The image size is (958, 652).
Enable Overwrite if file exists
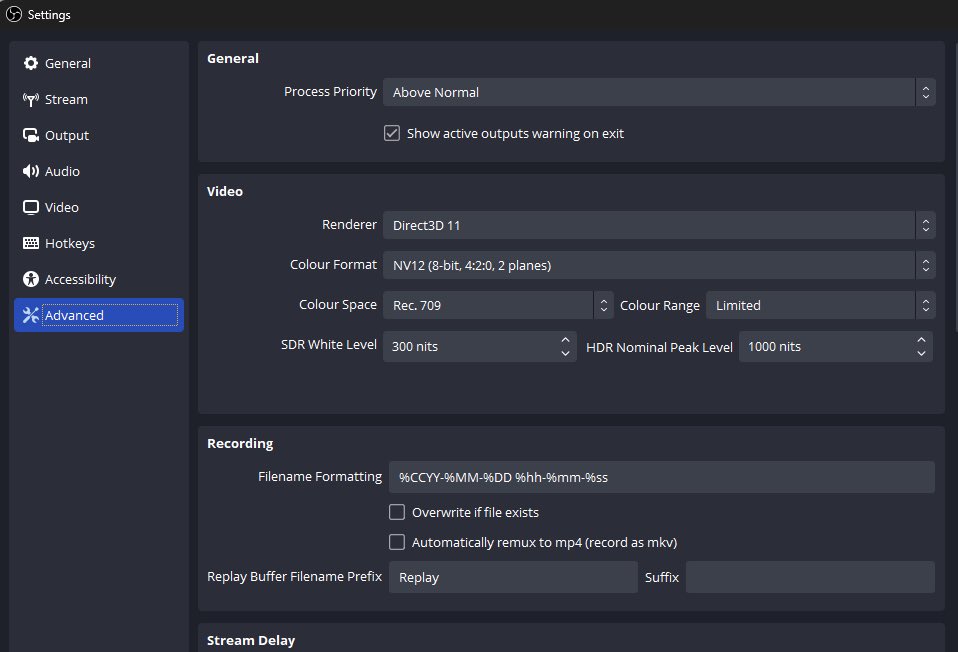(x=397, y=512)
